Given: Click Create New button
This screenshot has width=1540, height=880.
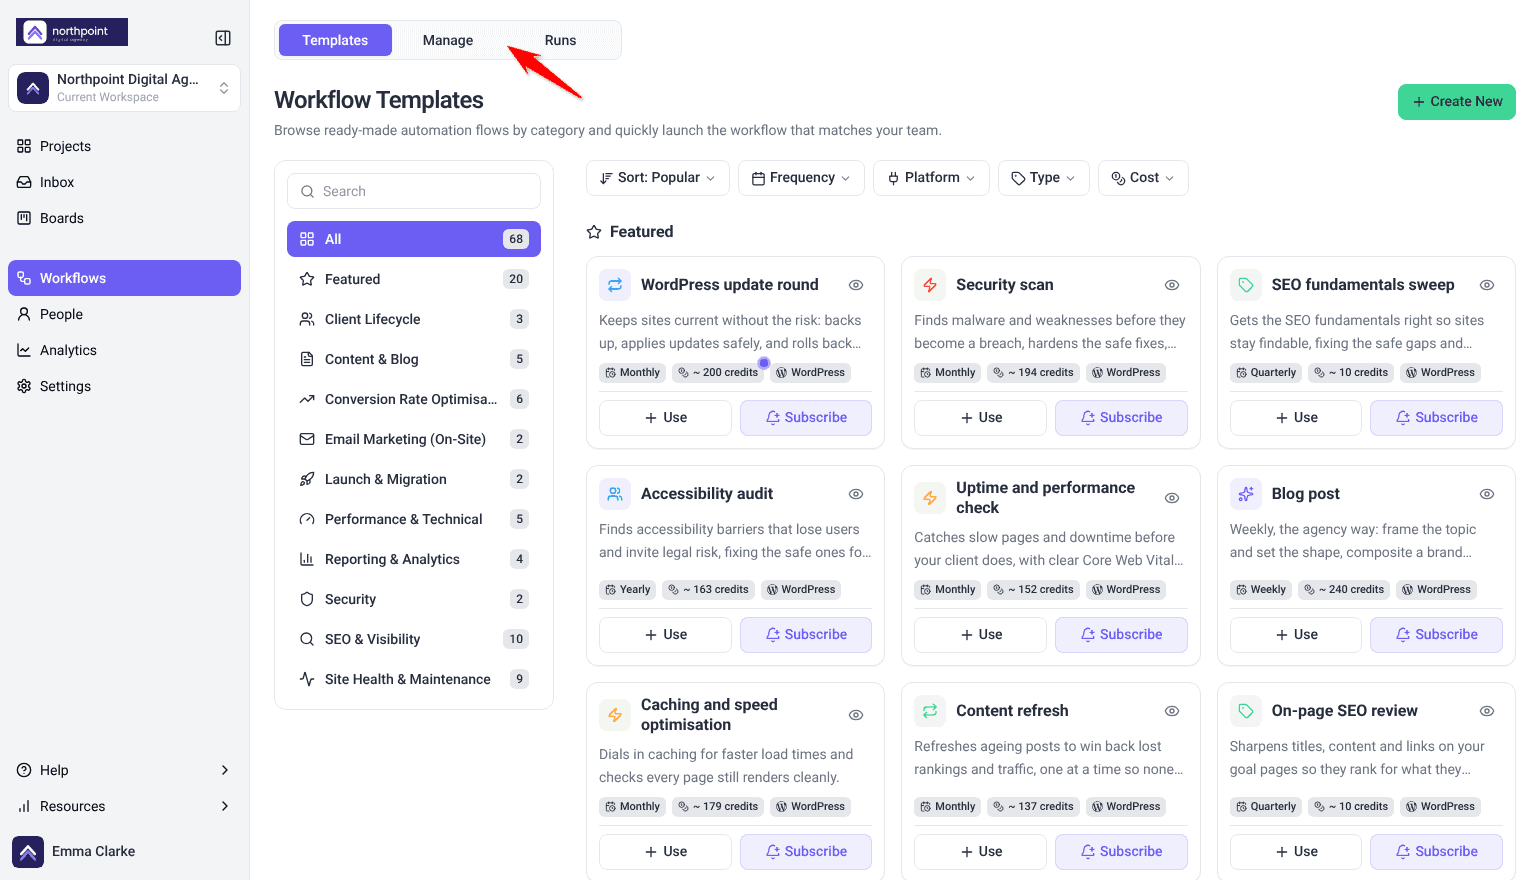Looking at the screenshot, I should click(1457, 102).
